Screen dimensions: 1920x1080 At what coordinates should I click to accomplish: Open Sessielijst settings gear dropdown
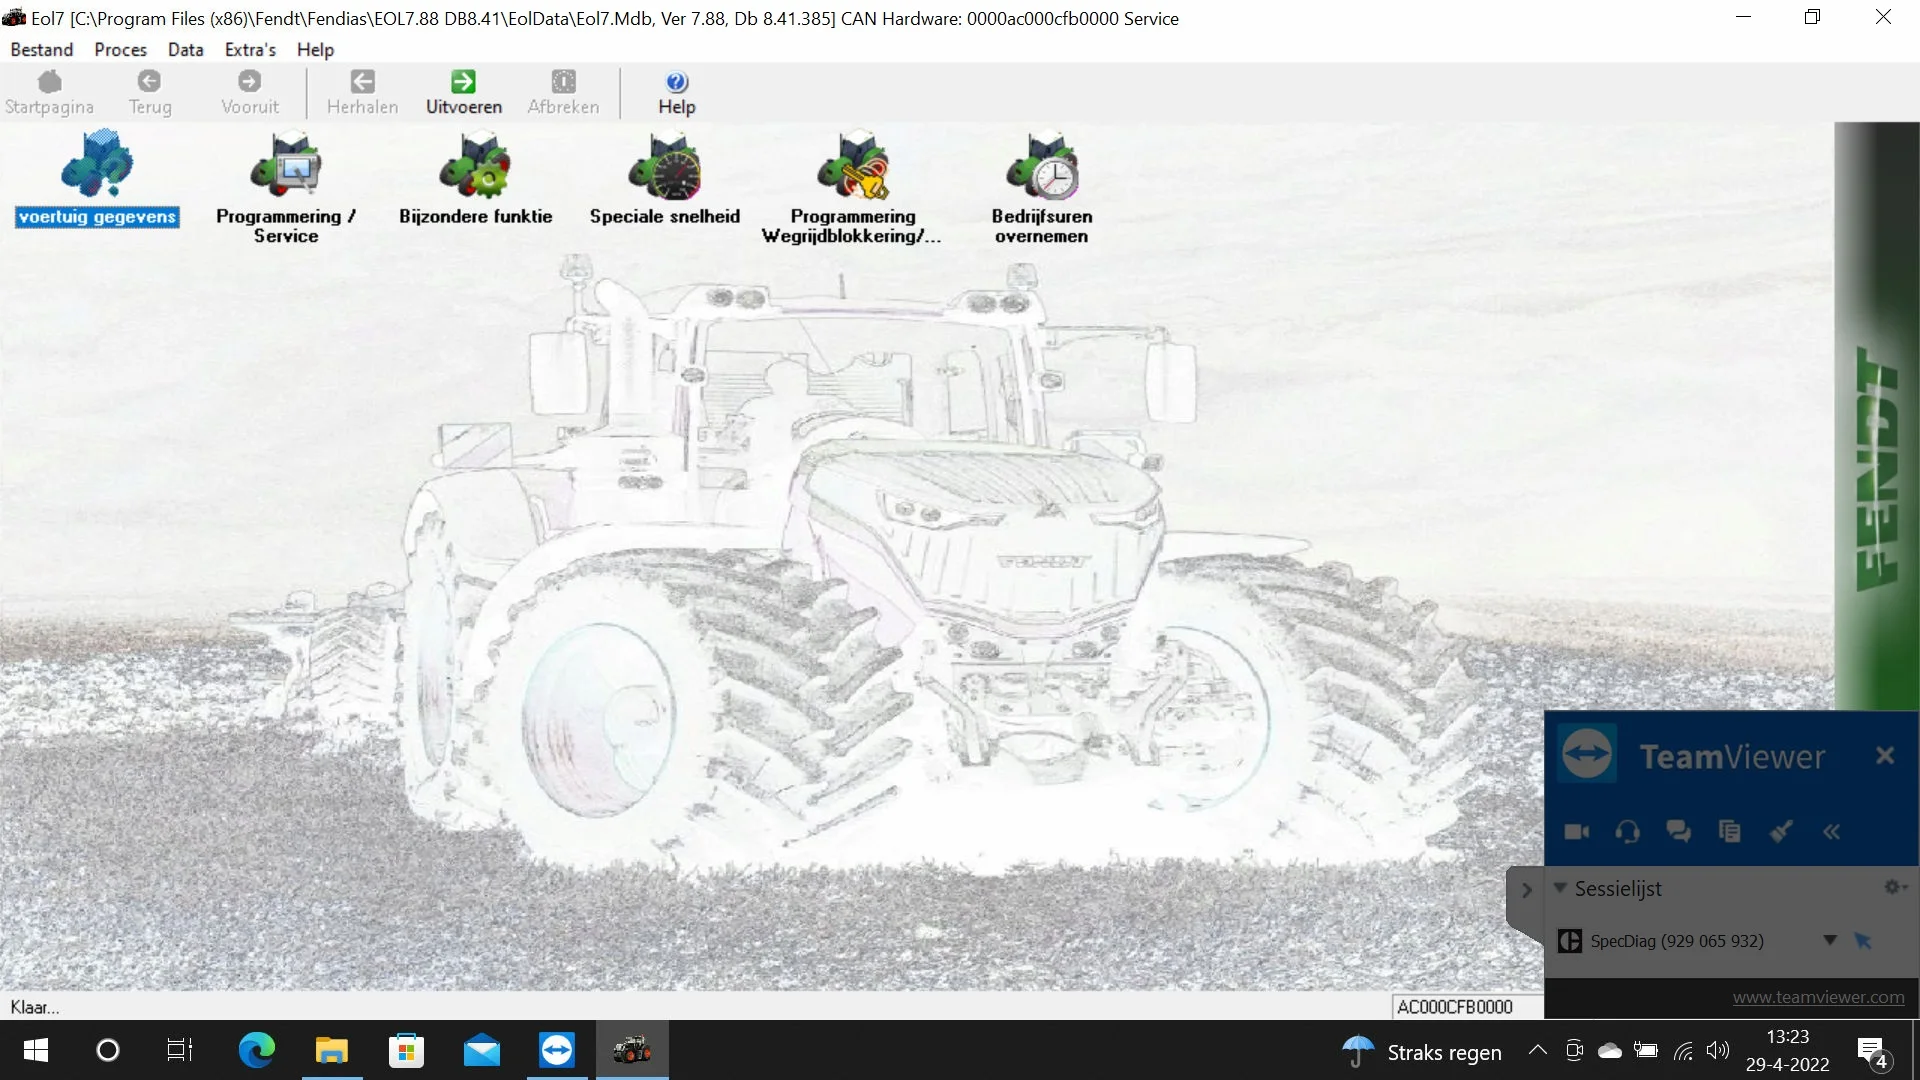1895,887
